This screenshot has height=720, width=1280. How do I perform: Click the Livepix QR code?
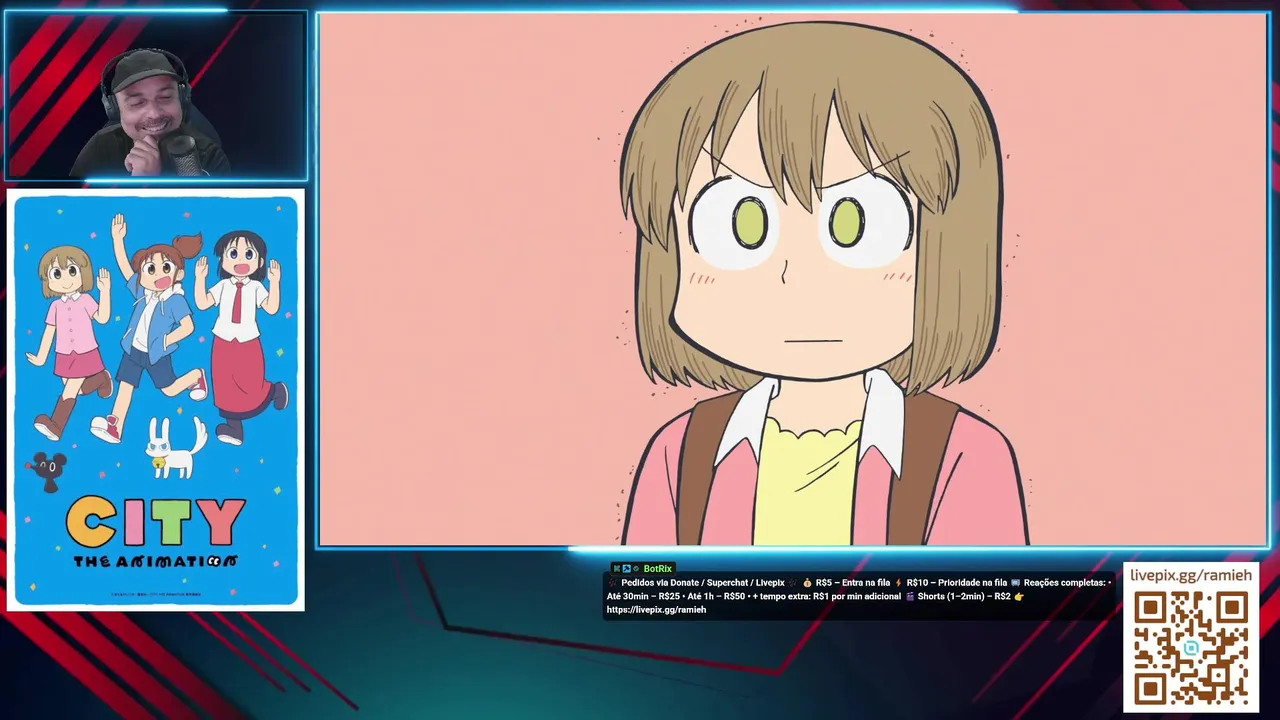click(x=1190, y=649)
